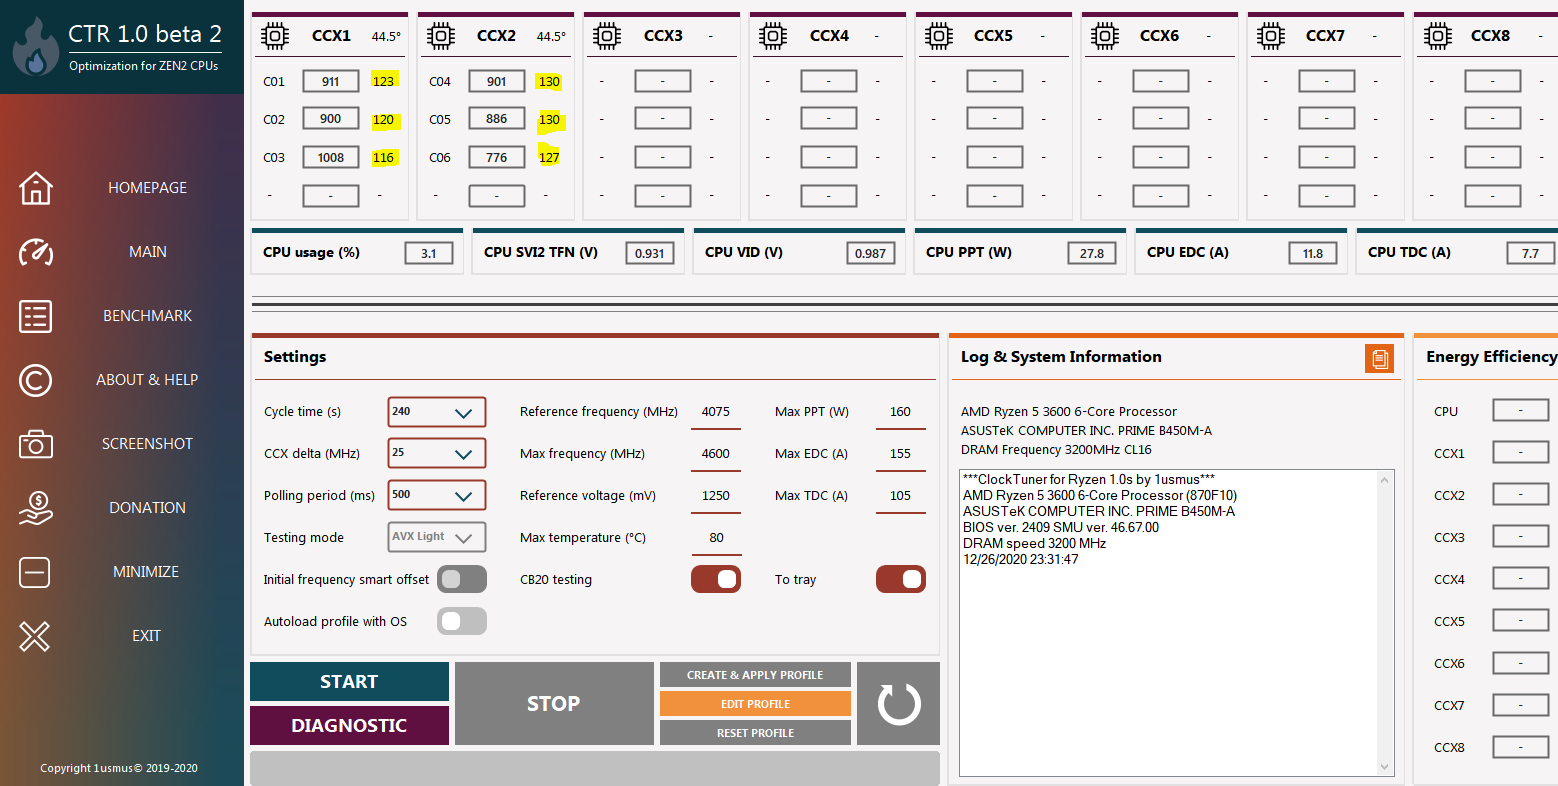Click the CCX2 chip icon
The width and height of the screenshot is (1558, 786).
pyautogui.click(x=441, y=36)
